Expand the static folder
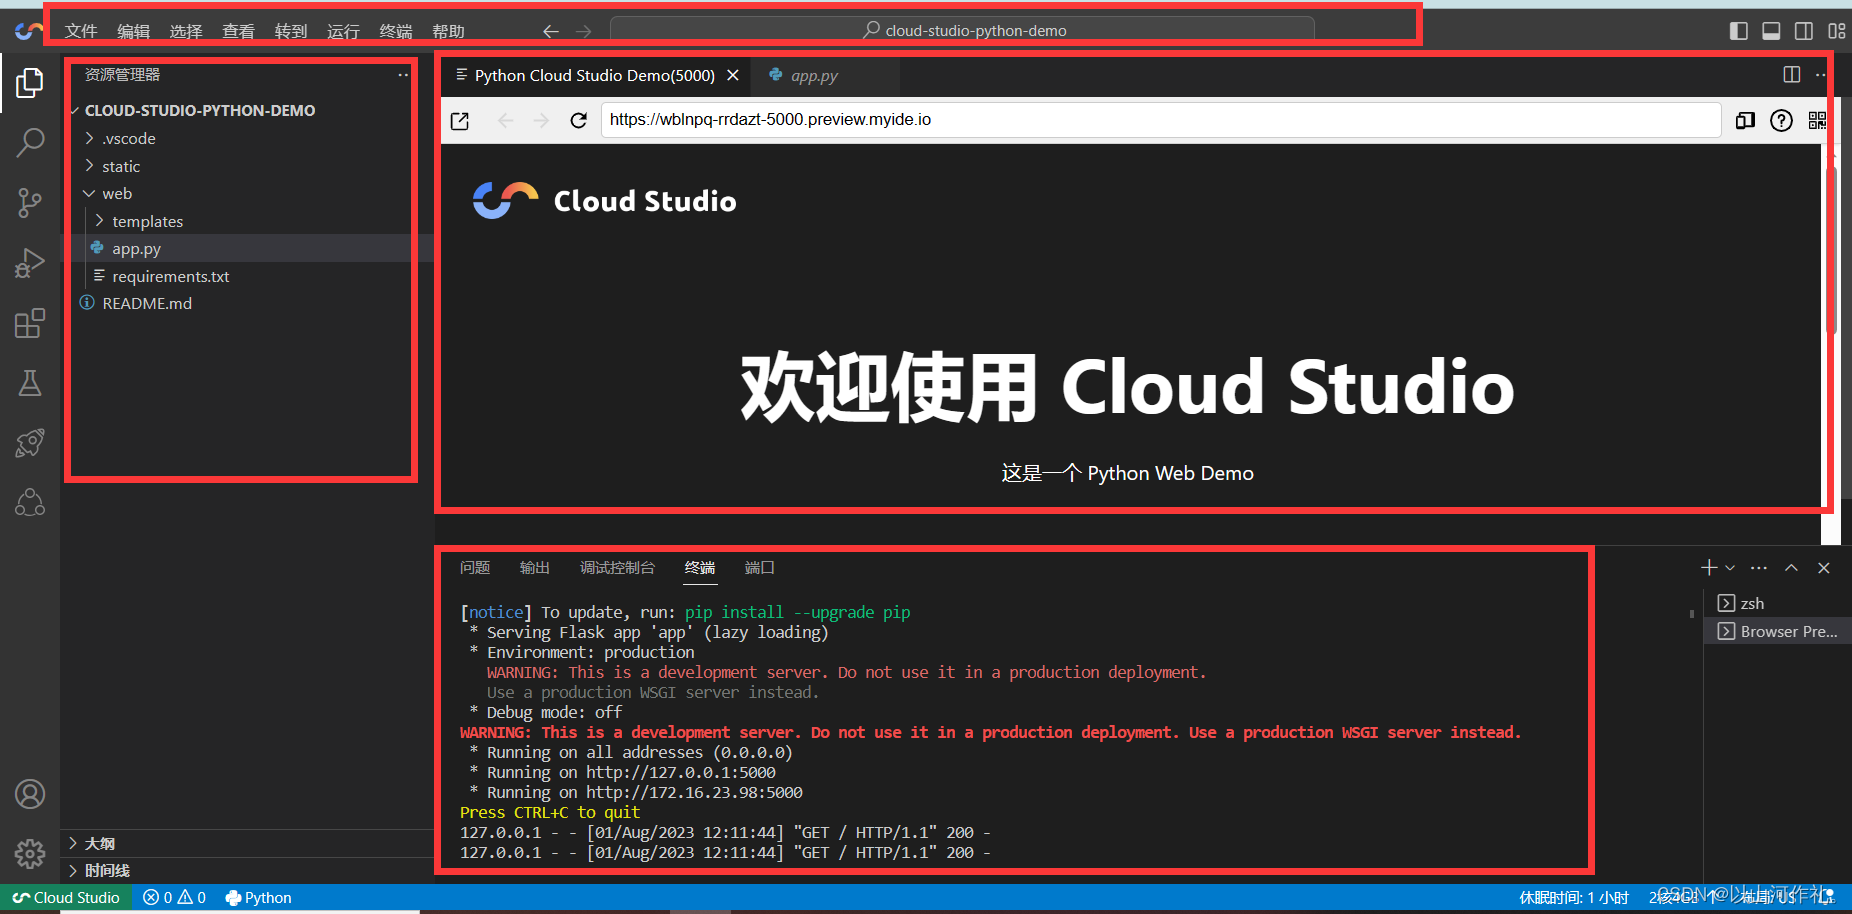This screenshot has width=1852, height=914. [x=120, y=167]
